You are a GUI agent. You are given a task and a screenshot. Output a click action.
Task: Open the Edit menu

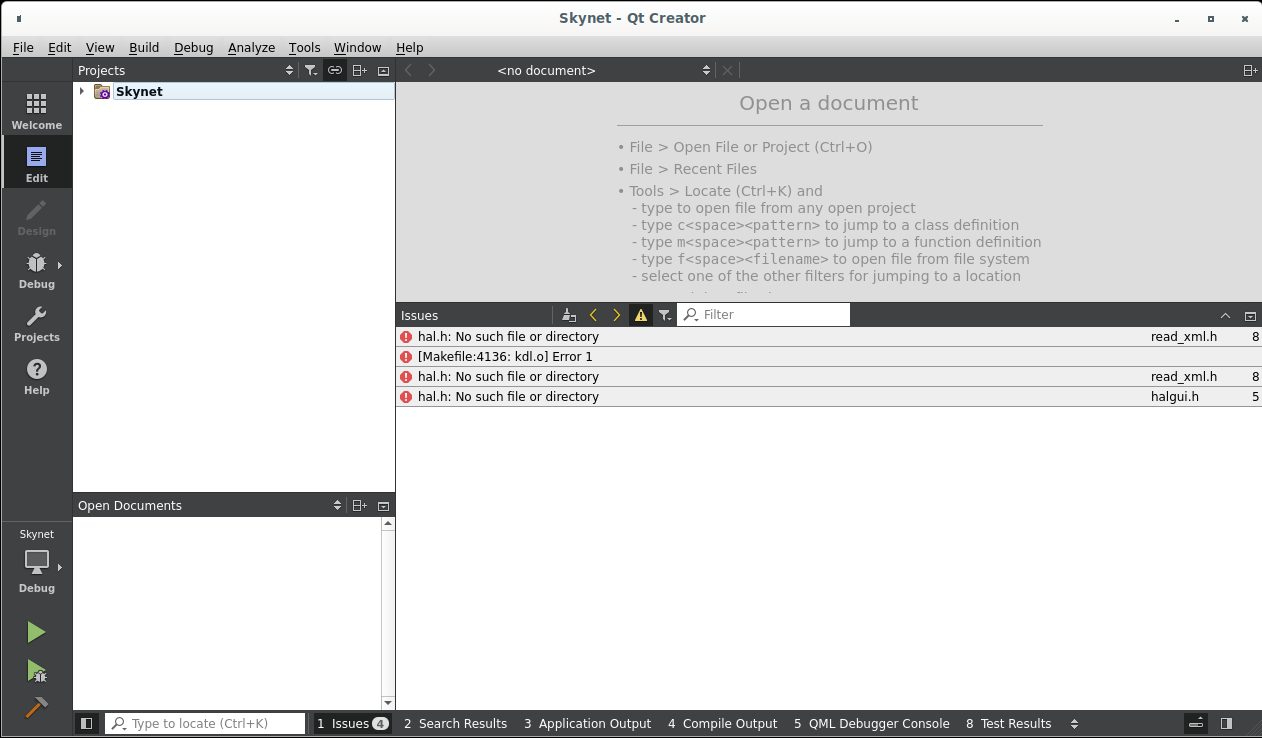click(x=60, y=47)
